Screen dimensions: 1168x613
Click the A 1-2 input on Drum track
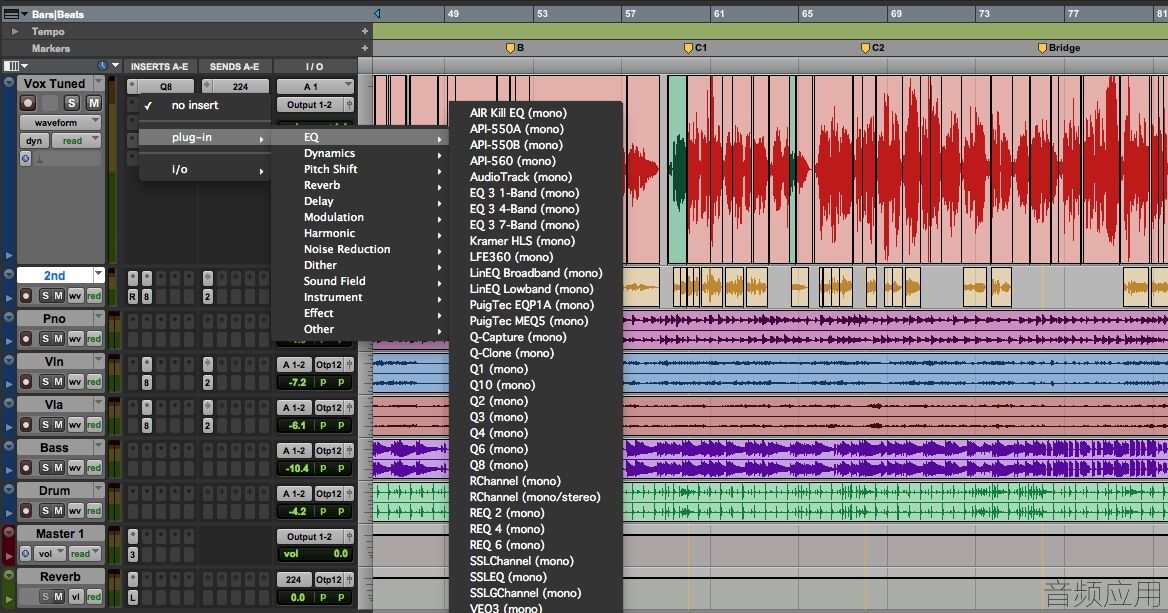(294, 493)
